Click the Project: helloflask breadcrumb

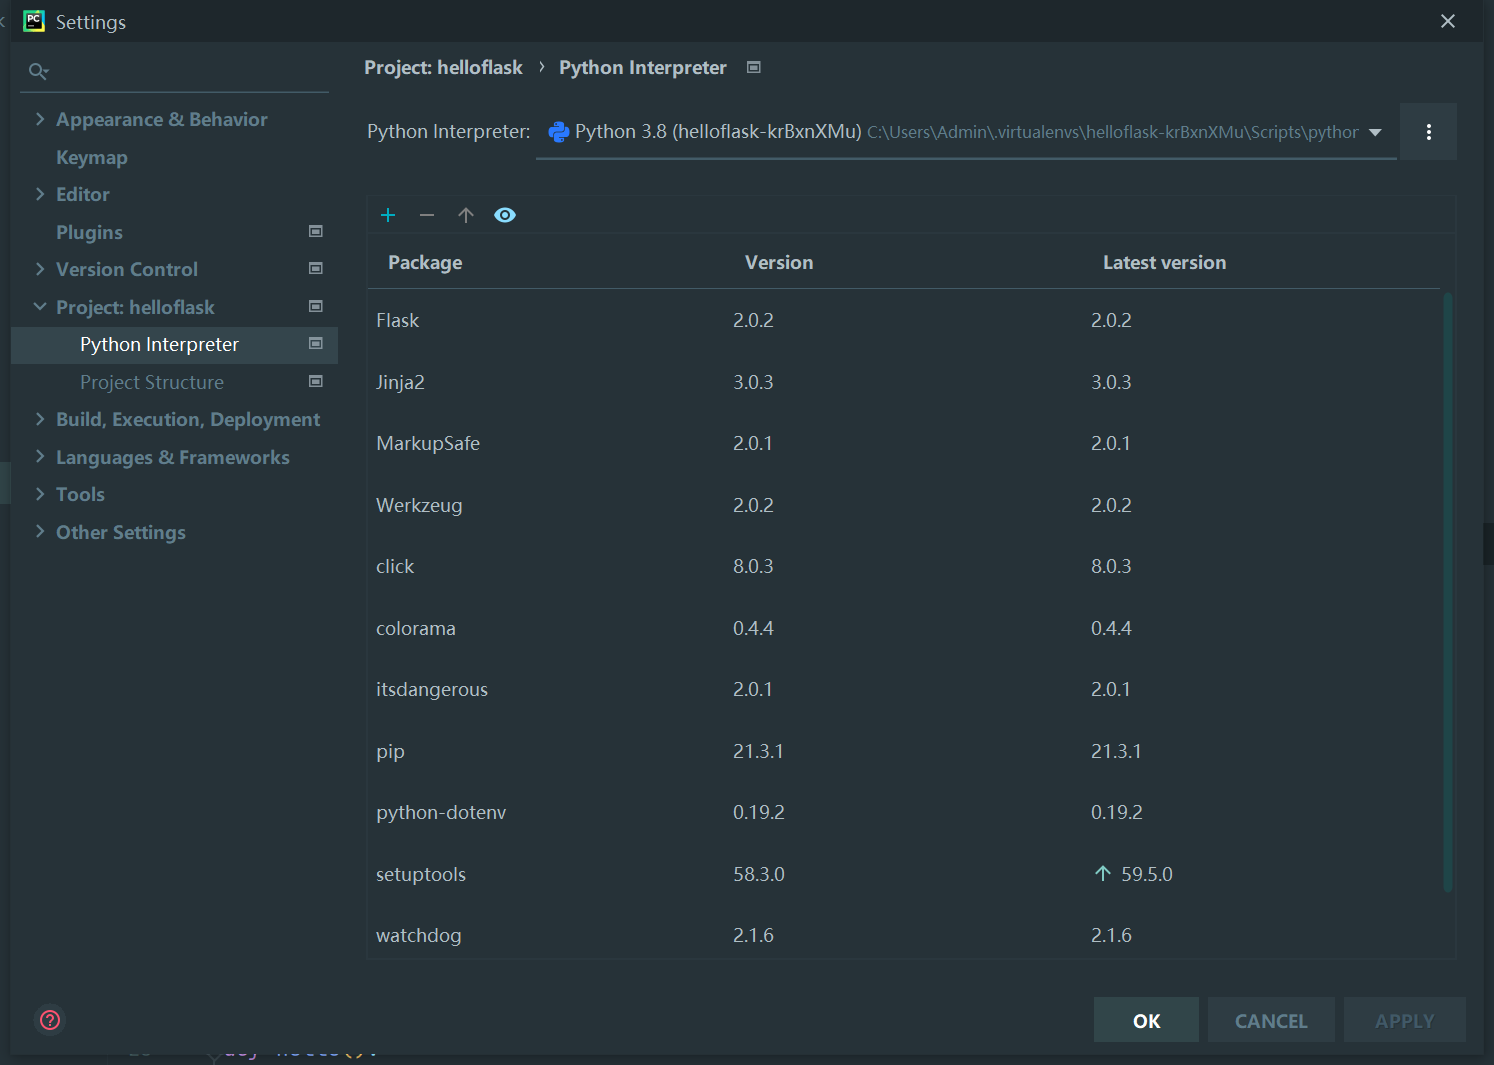(443, 67)
